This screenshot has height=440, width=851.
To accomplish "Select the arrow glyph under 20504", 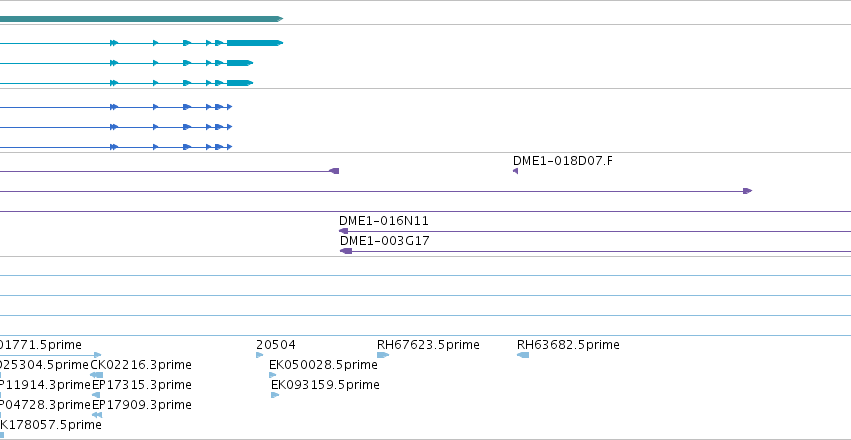I will [x=259, y=355].
